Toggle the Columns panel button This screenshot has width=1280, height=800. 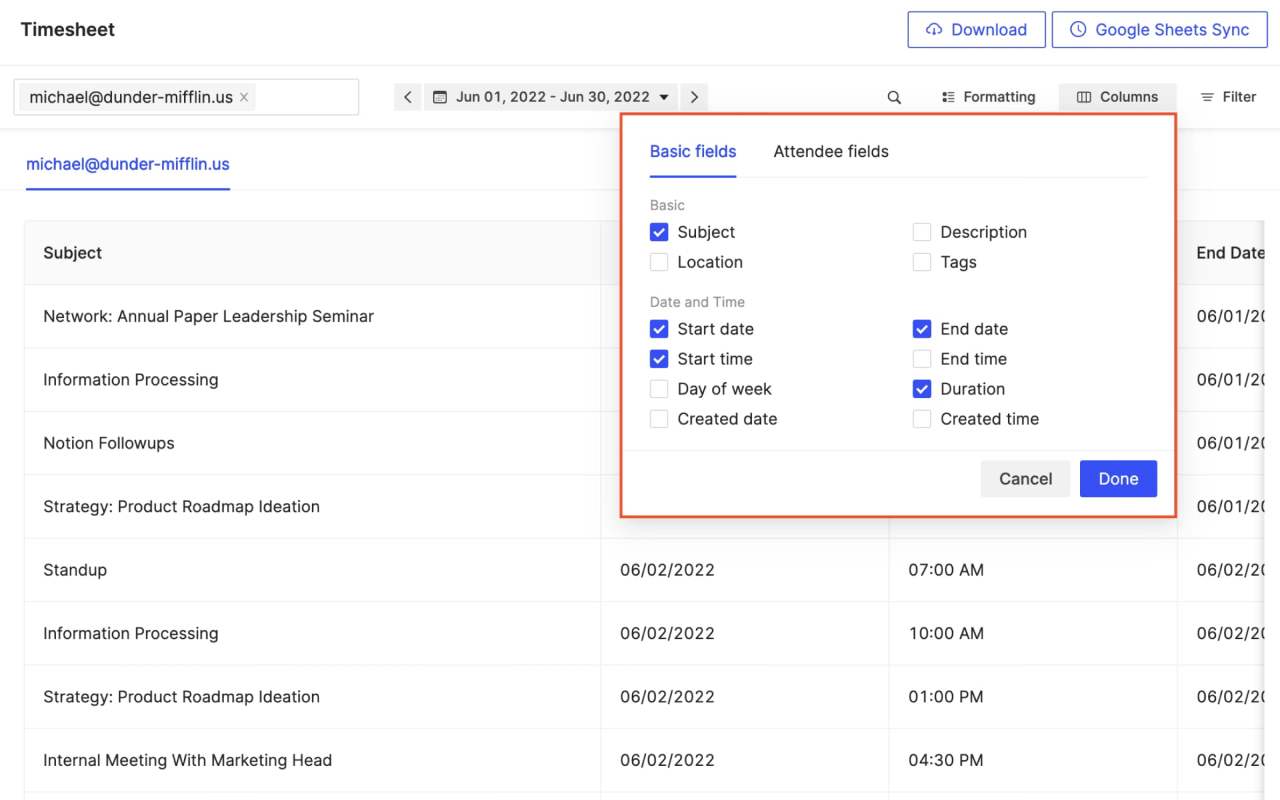coord(1117,97)
